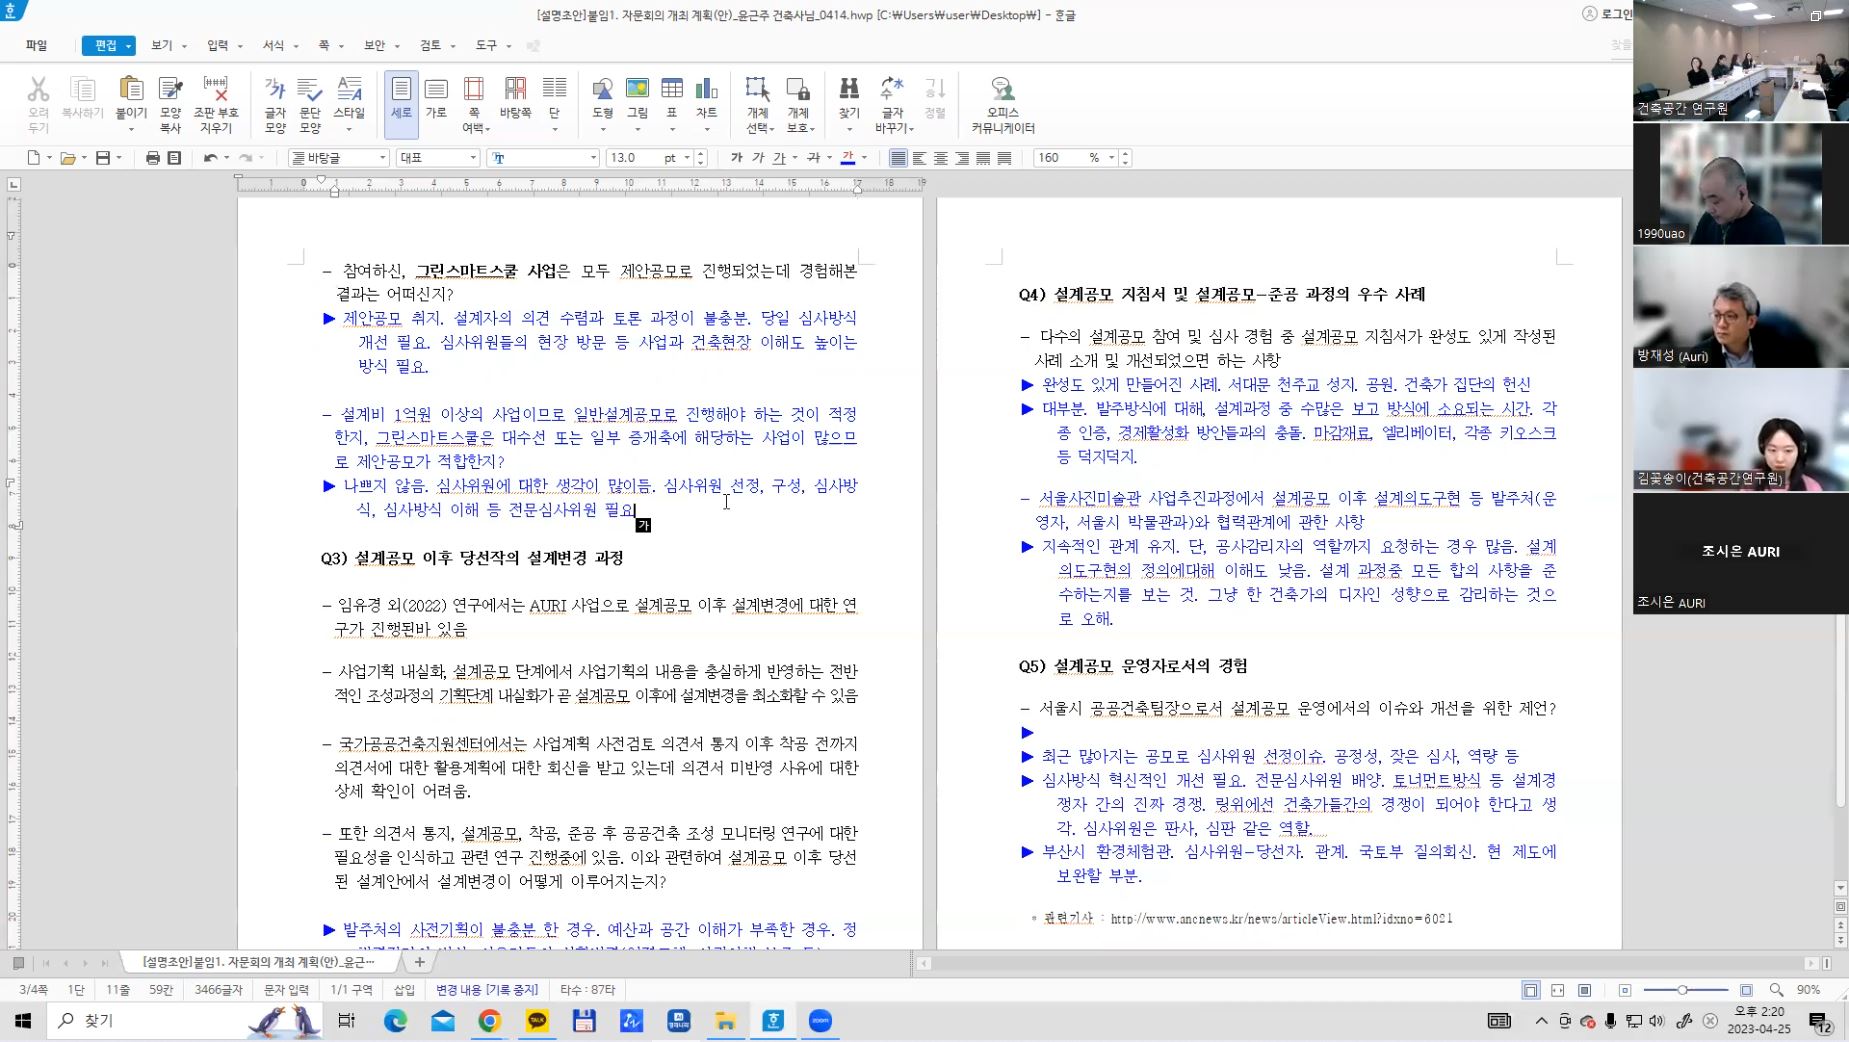Click the Paste (붙이기) icon

(131, 90)
